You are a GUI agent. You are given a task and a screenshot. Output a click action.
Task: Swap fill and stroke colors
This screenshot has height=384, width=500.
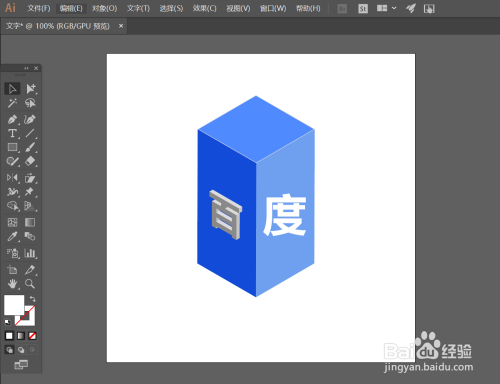pos(32,299)
